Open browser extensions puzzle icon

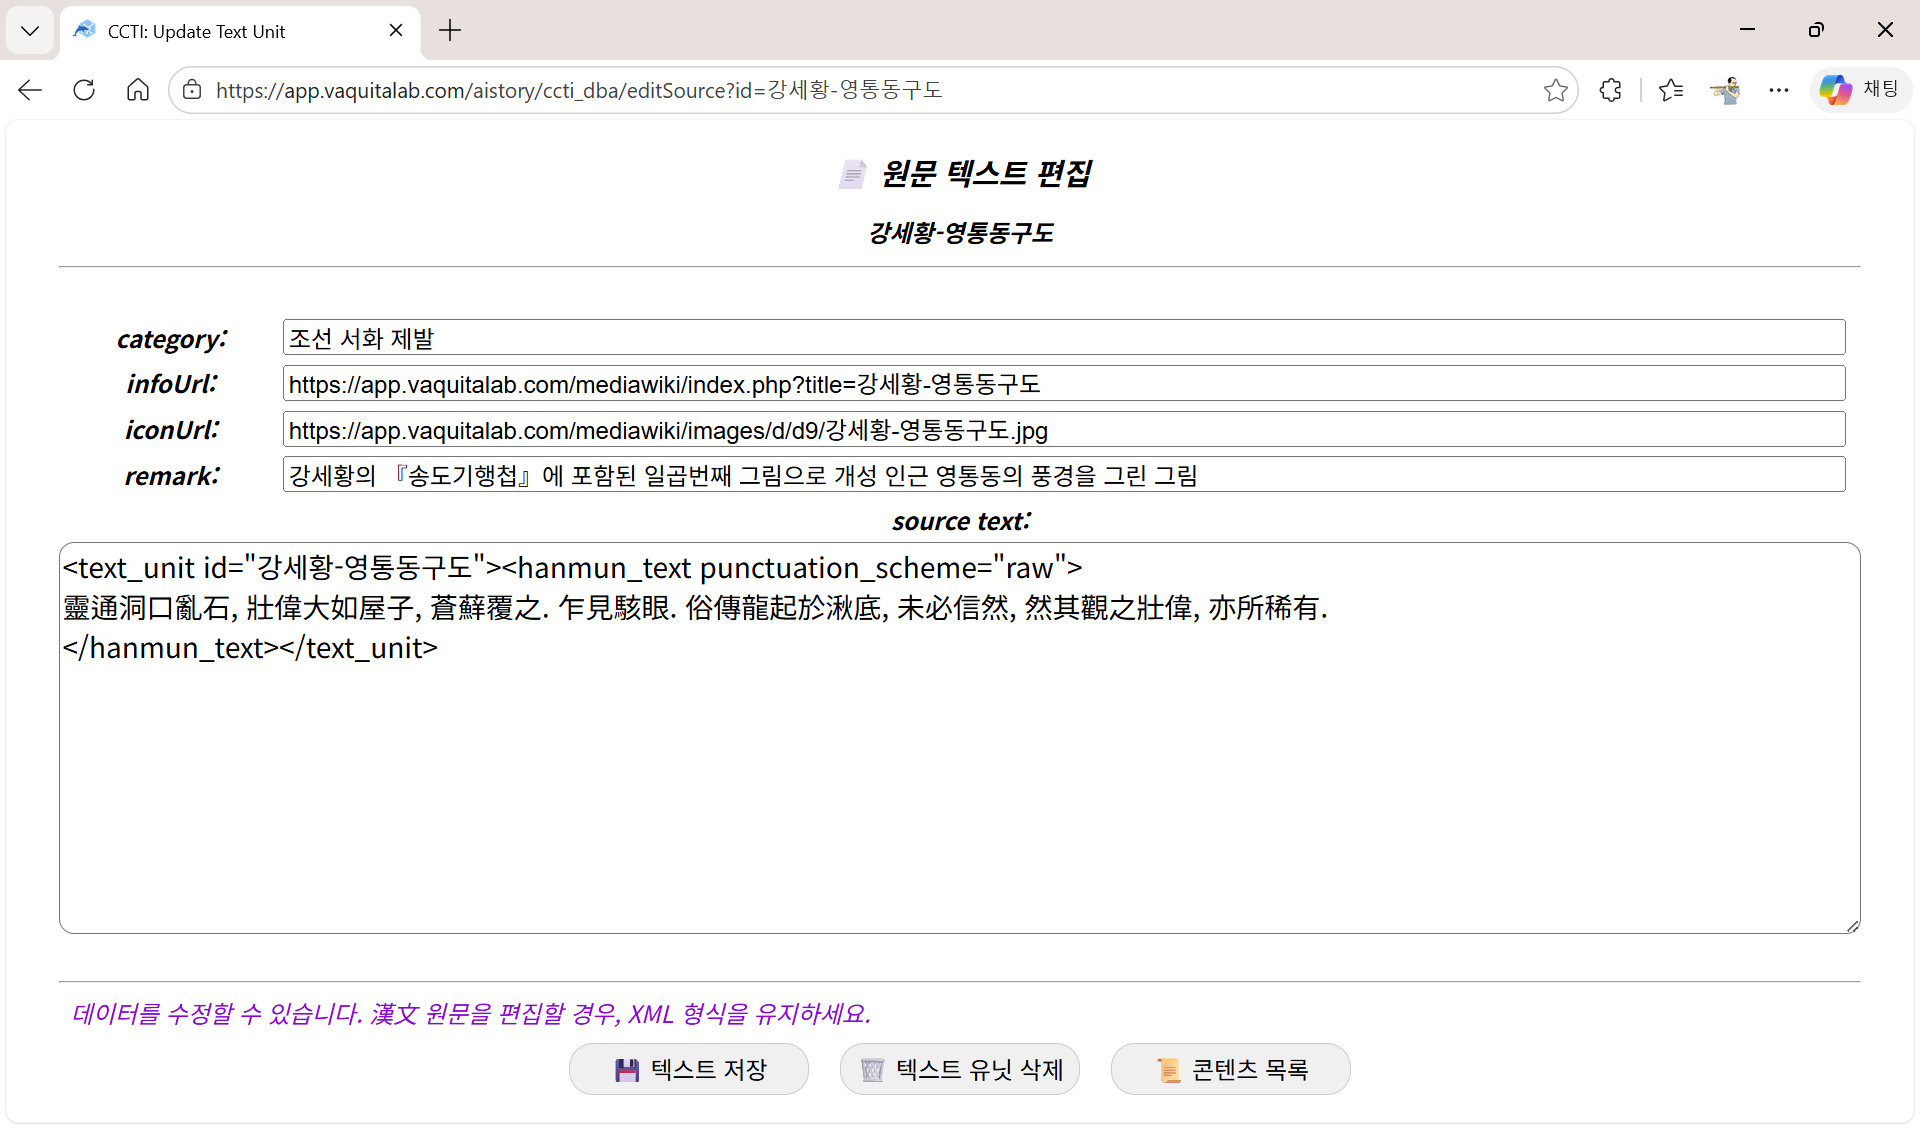click(1610, 90)
